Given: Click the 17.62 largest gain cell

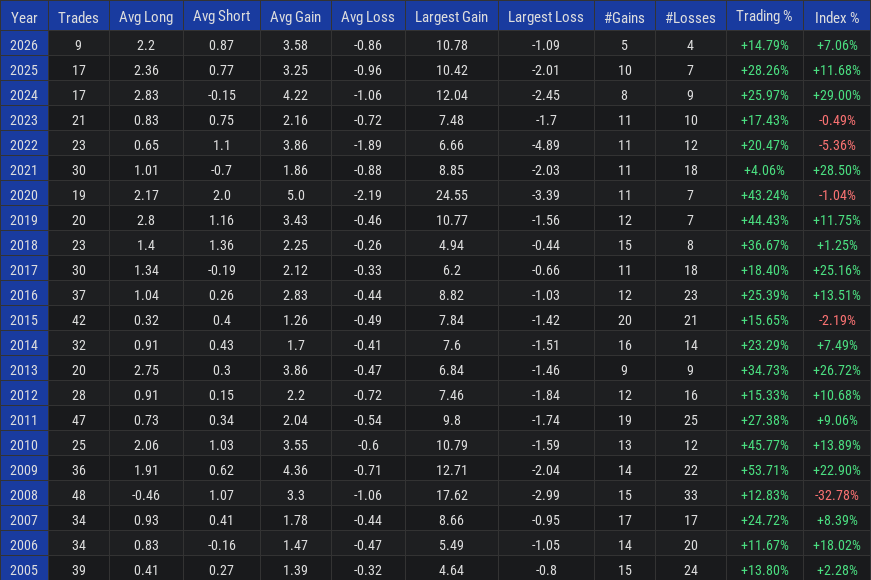Looking at the screenshot, I should tap(452, 495).
